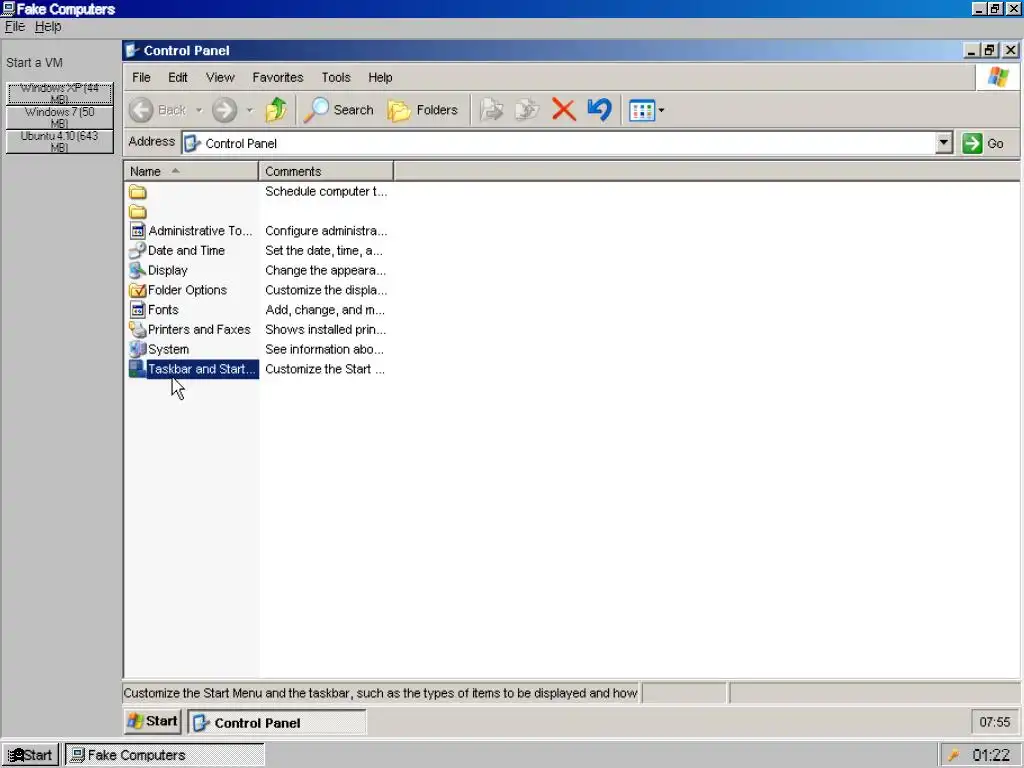Screen dimensions: 1024x768
Task: Click the green Go arrow button
Action: point(972,143)
